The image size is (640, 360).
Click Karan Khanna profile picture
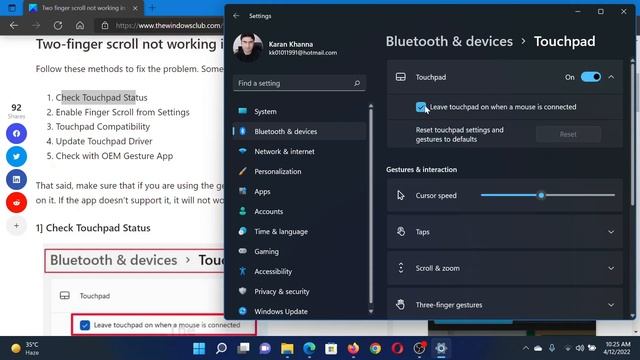[x=248, y=47]
